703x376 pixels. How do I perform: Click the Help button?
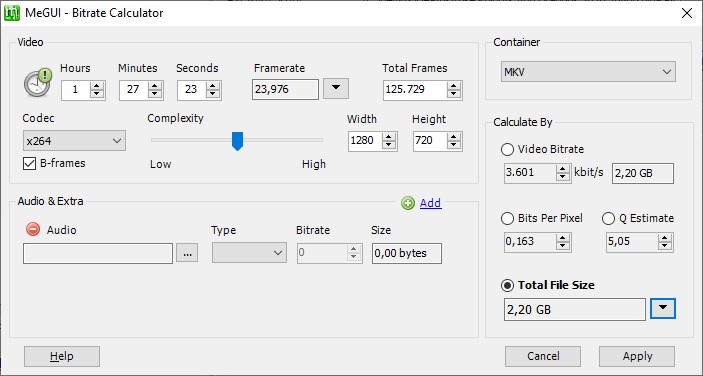click(x=62, y=356)
